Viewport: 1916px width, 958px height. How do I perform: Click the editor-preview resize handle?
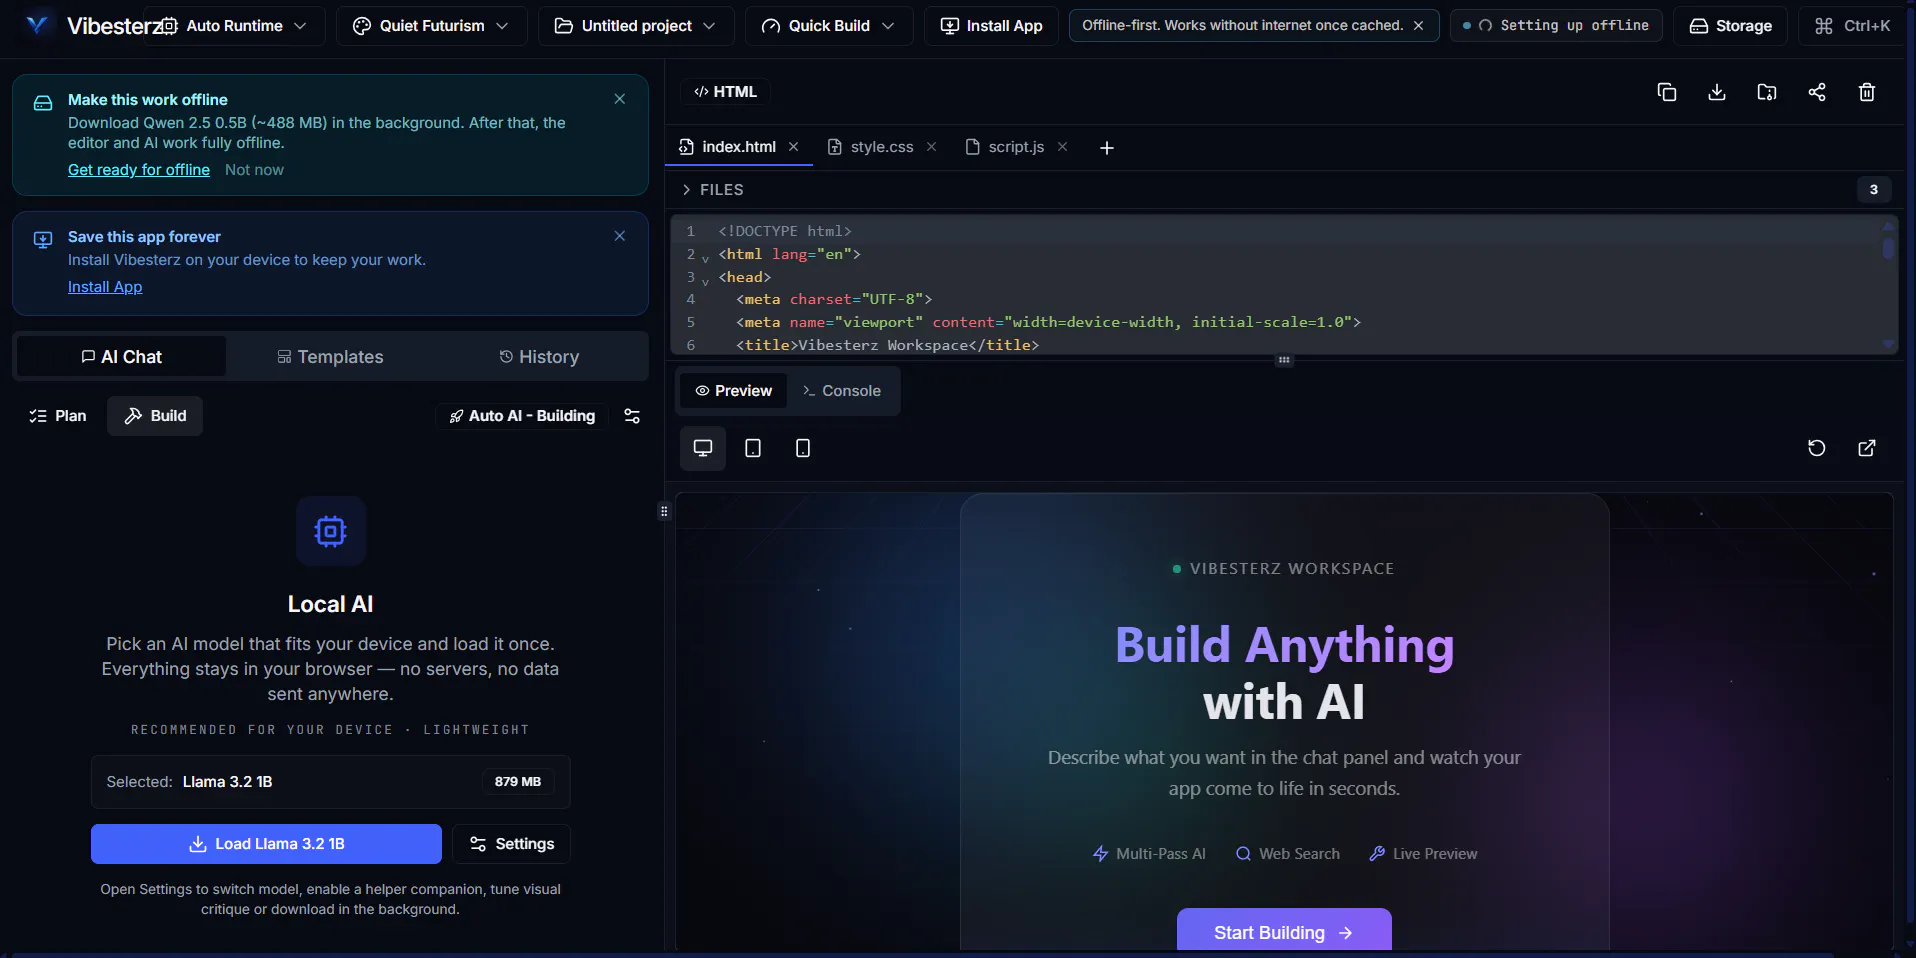[x=1284, y=360]
